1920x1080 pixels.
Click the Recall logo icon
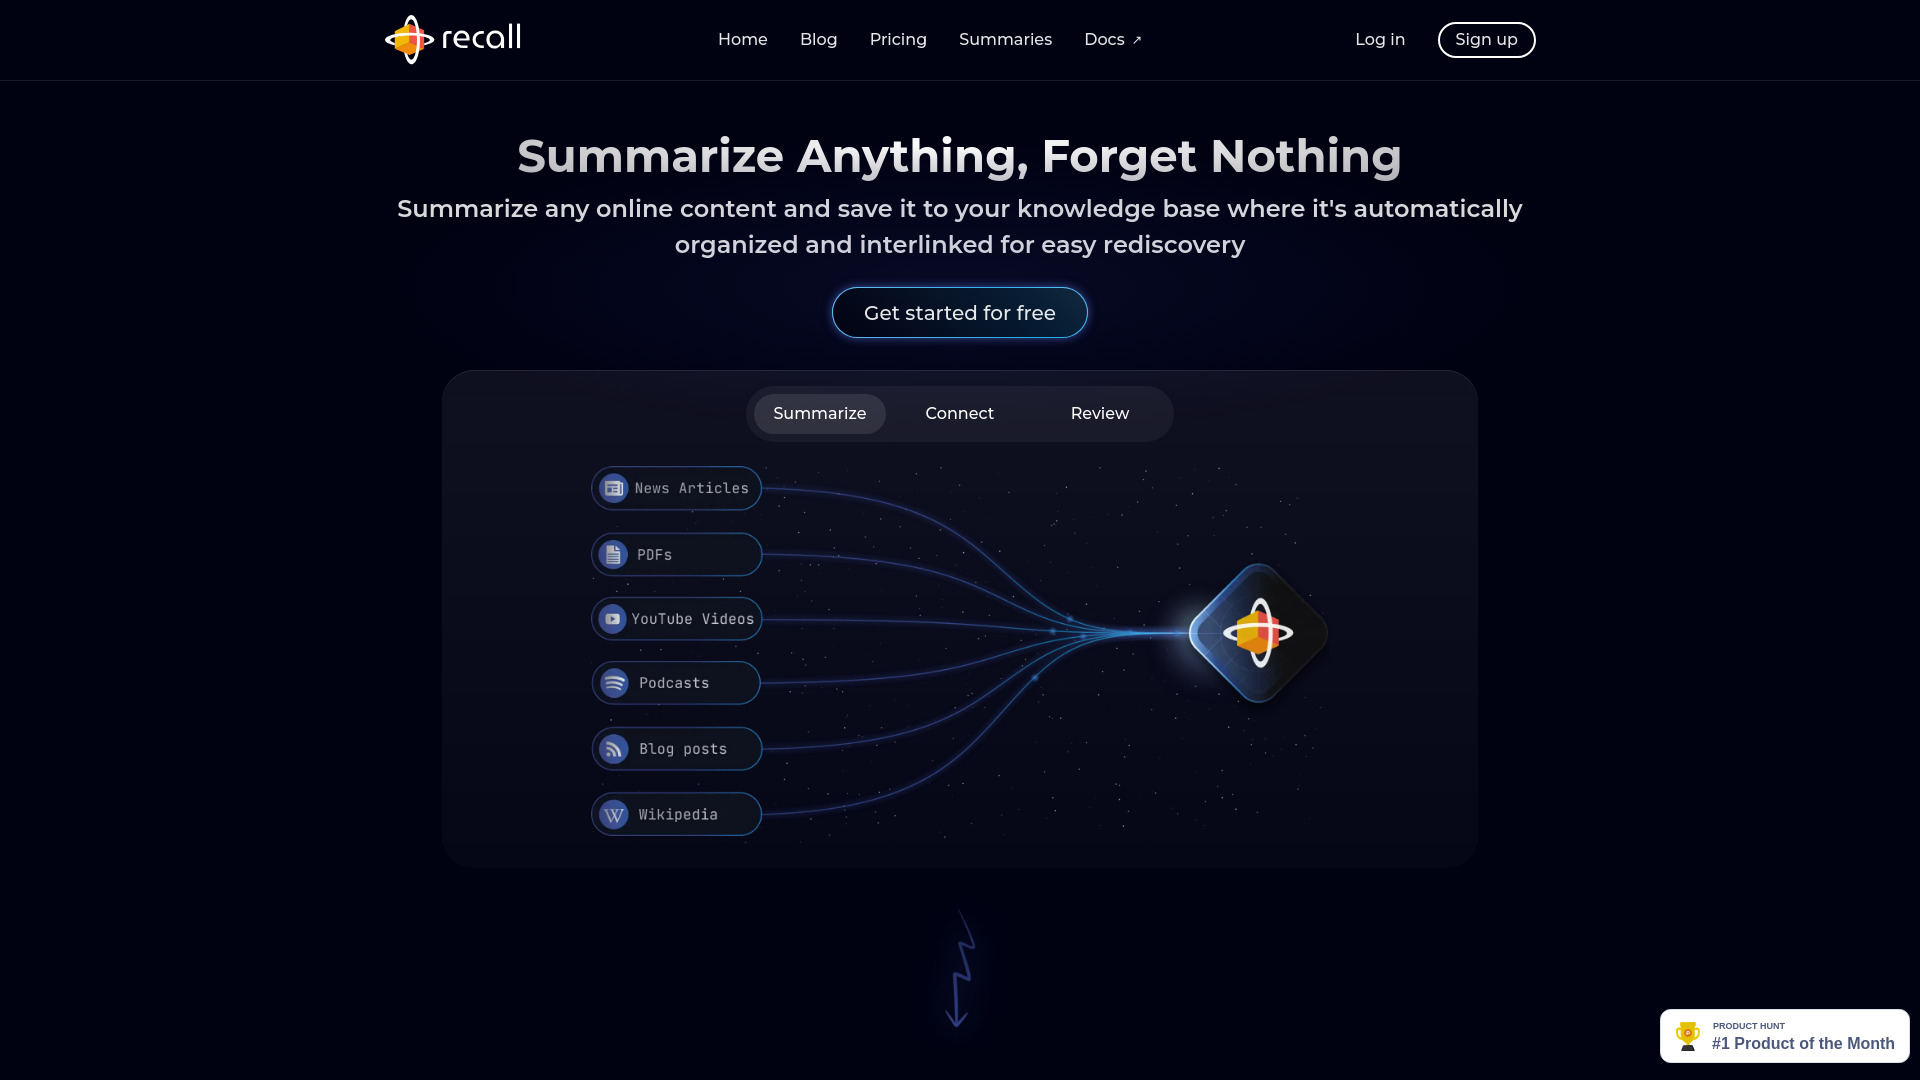click(x=409, y=40)
